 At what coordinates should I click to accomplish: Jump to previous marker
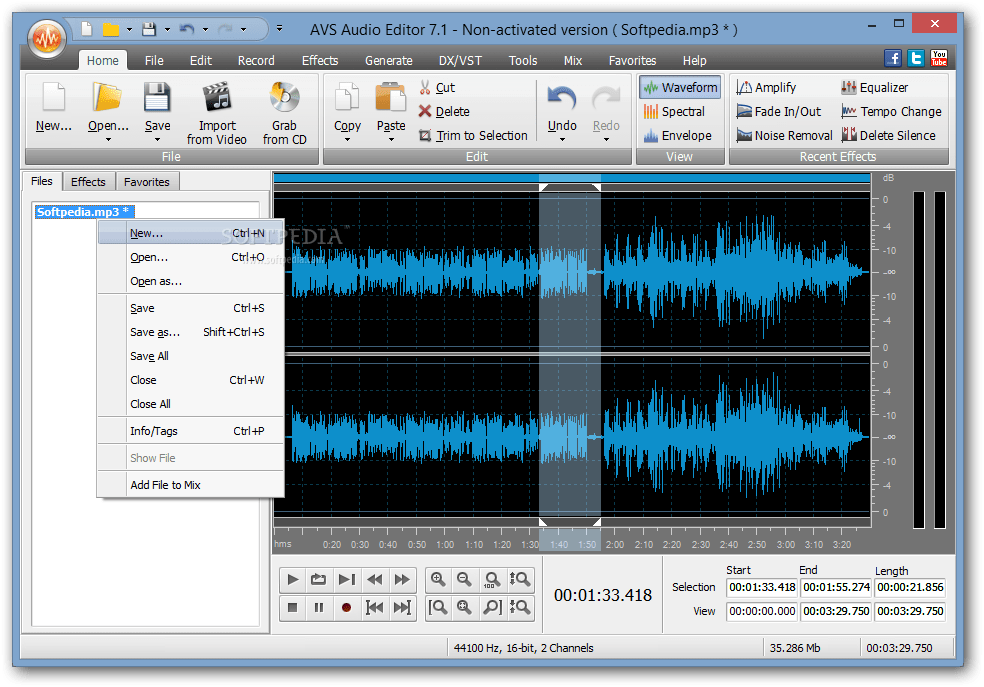[x=375, y=607]
